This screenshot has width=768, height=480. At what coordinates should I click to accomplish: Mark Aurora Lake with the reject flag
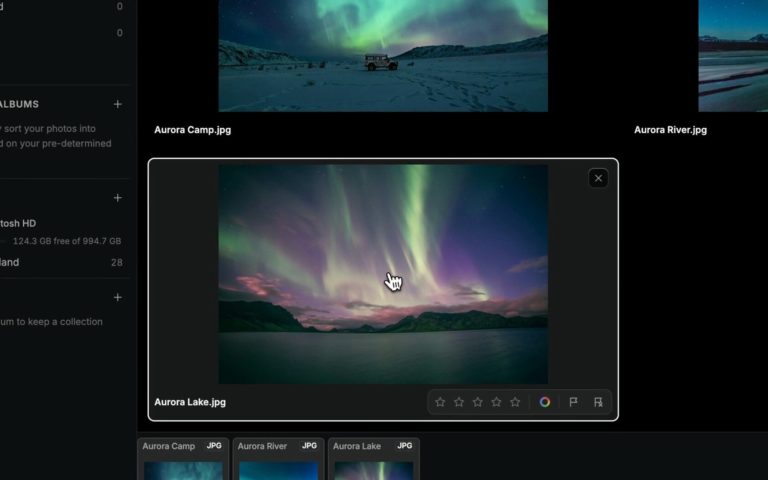click(598, 402)
